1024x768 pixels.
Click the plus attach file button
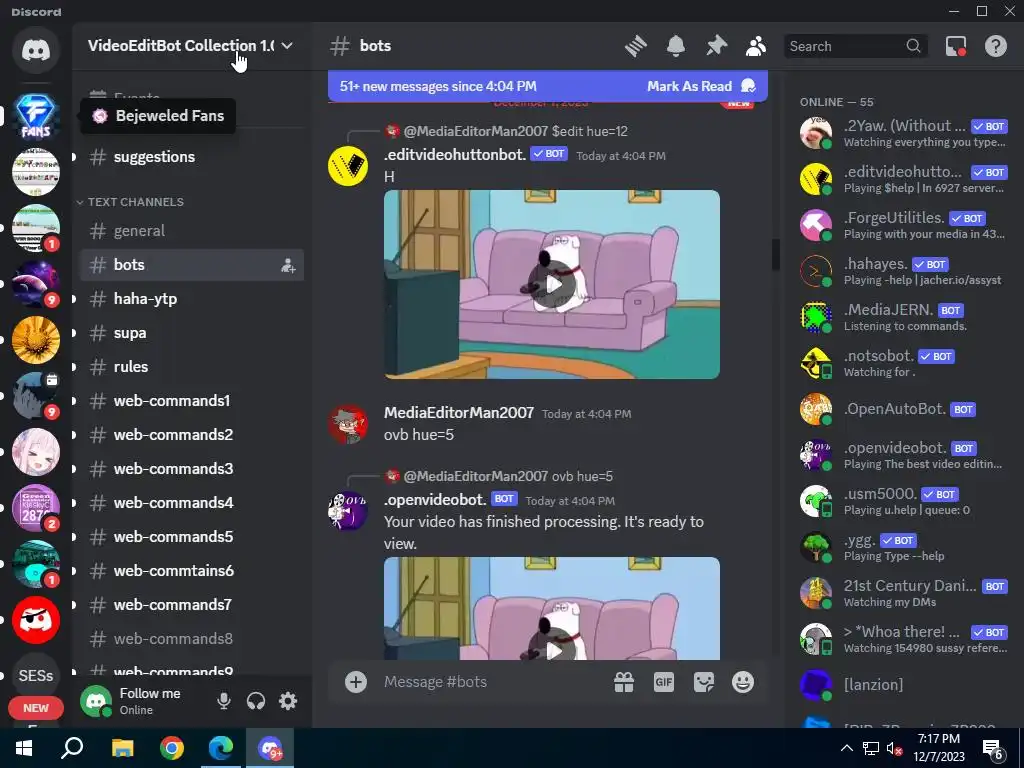[x=356, y=682]
